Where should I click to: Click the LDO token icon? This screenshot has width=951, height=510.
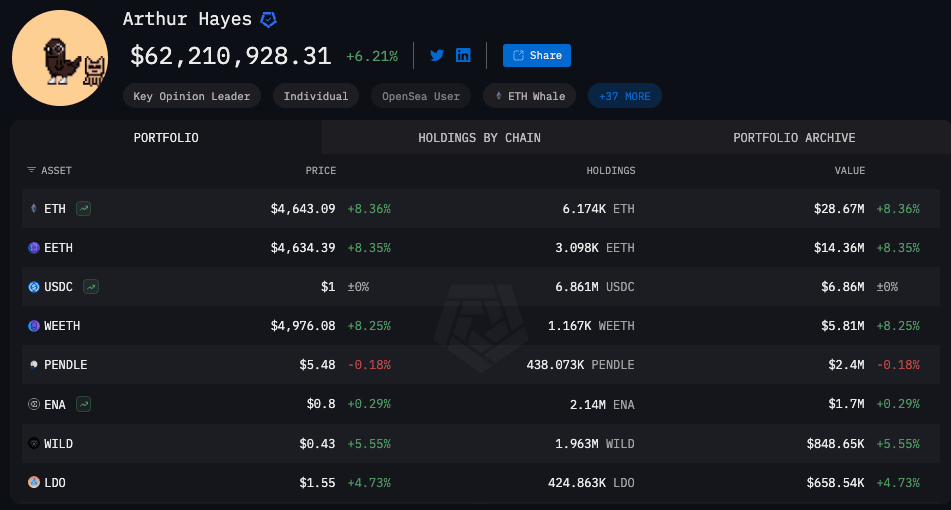pyautogui.click(x=34, y=482)
